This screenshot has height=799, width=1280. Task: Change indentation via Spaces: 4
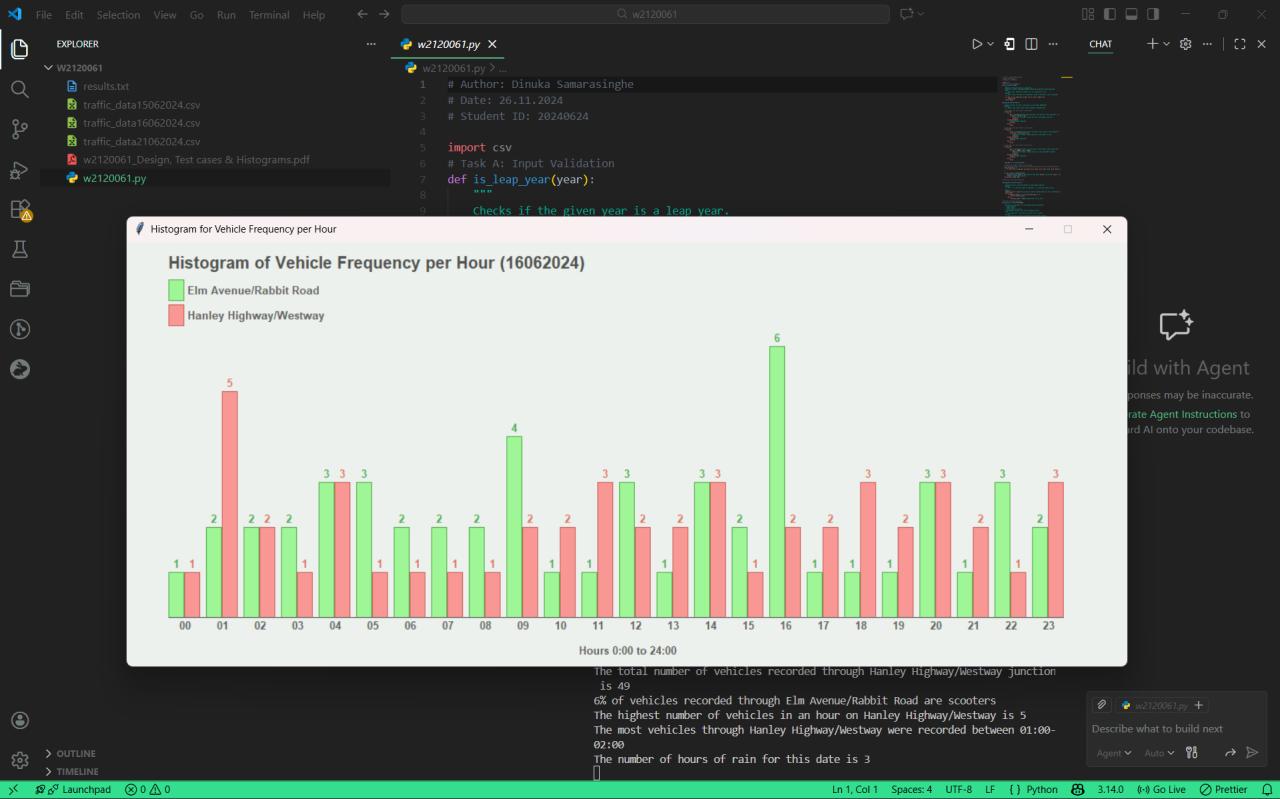(911, 789)
